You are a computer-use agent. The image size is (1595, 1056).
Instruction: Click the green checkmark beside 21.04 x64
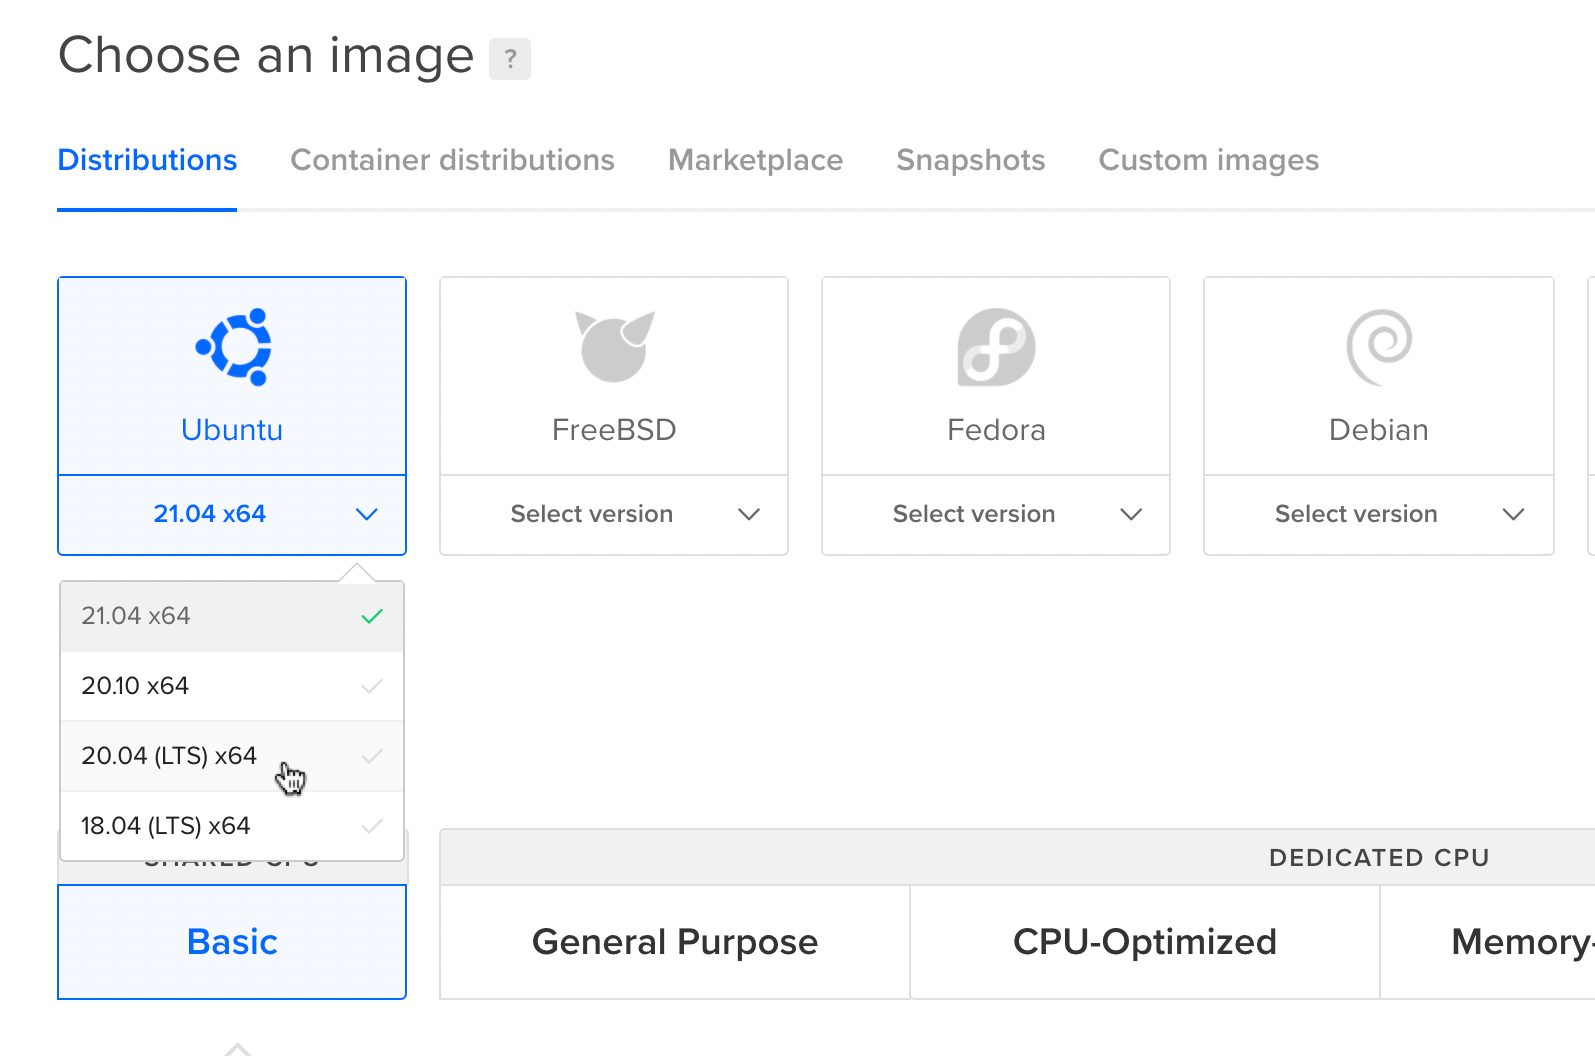click(372, 616)
